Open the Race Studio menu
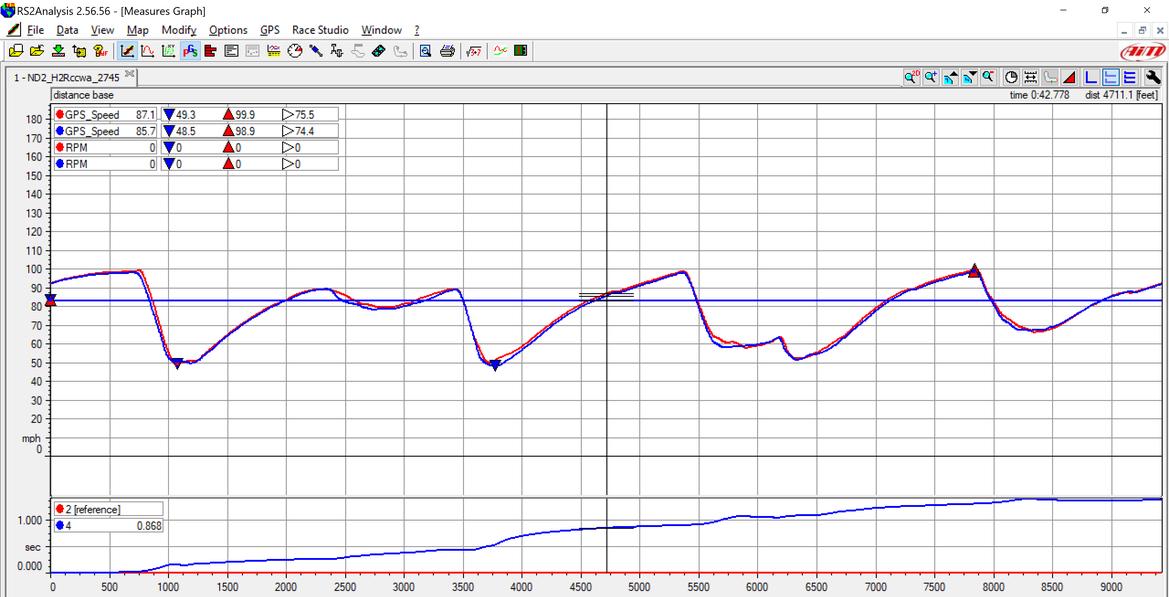The image size is (1169, 597). coord(320,30)
